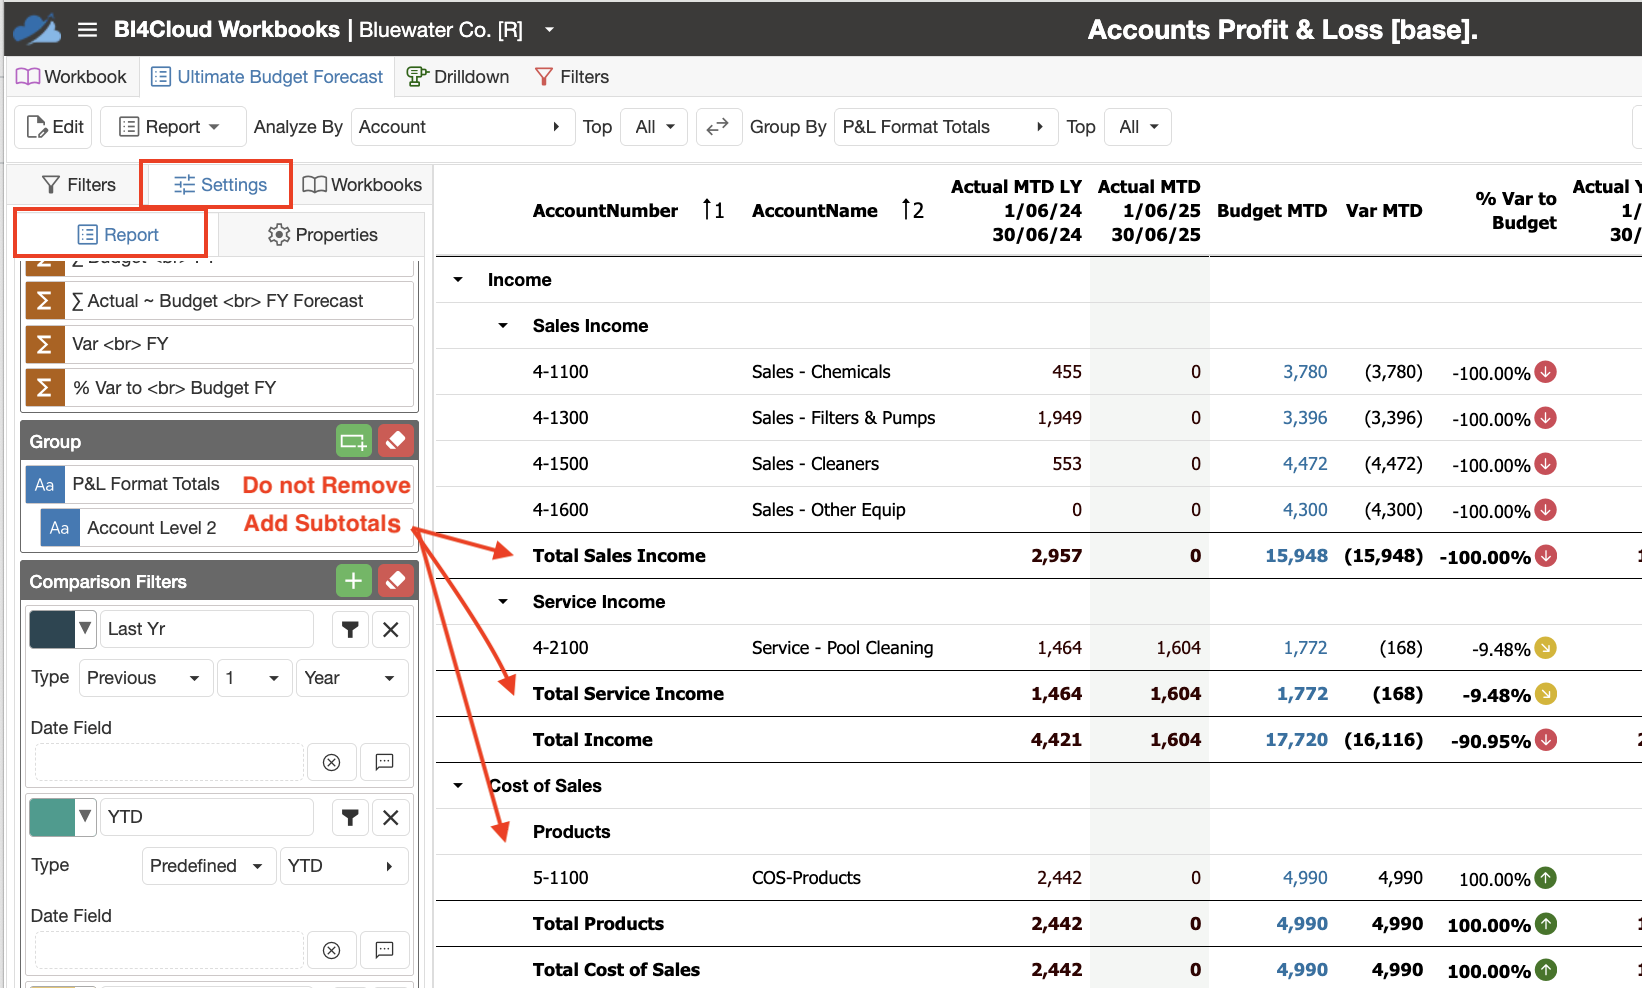
Task: Collapse the Sales Income subgroup
Action: (503, 326)
